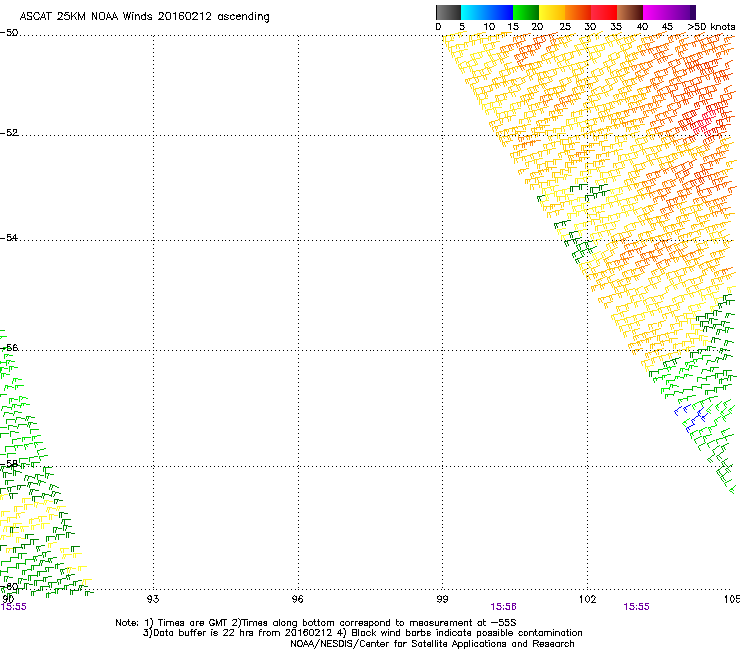This screenshot has width=740, height=650.
Task: Pick the yellow 20-25 knots legend segment
Action: tap(552, 12)
